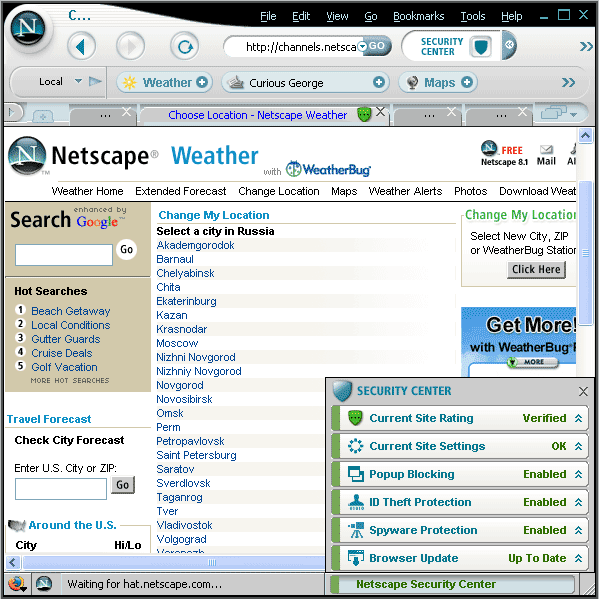
Task: Open the Extended Forecast page link
Action: click(x=180, y=191)
